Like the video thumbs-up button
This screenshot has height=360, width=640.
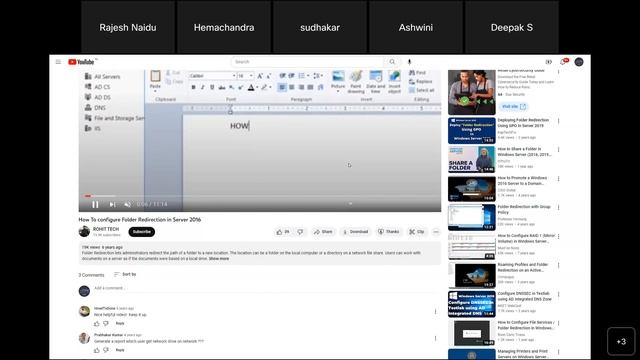pyautogui.click(x=283, y=232)
